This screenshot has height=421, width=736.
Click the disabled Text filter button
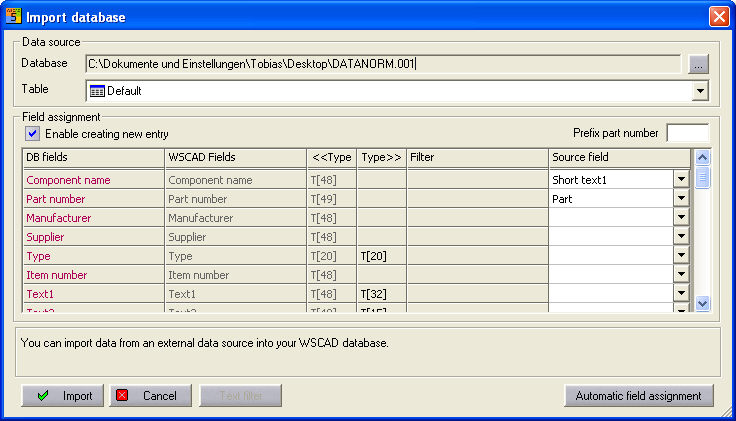pos(240,396)
